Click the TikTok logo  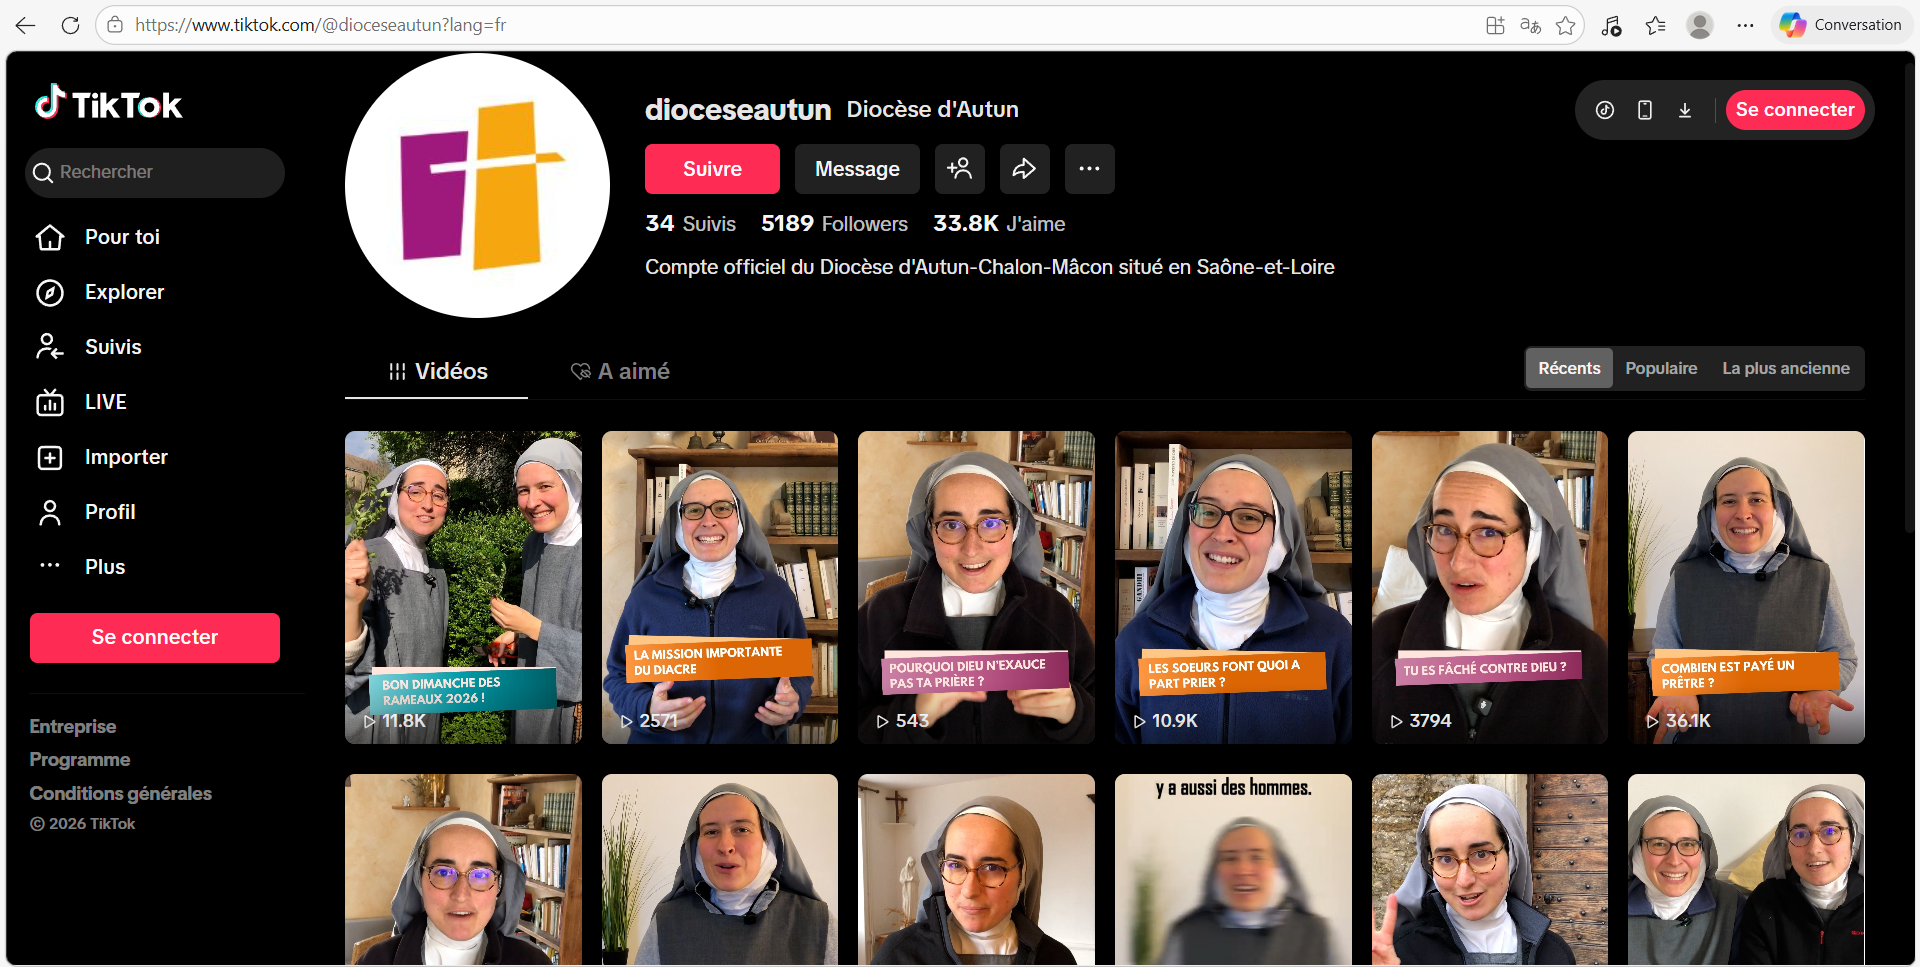point(108,104)
